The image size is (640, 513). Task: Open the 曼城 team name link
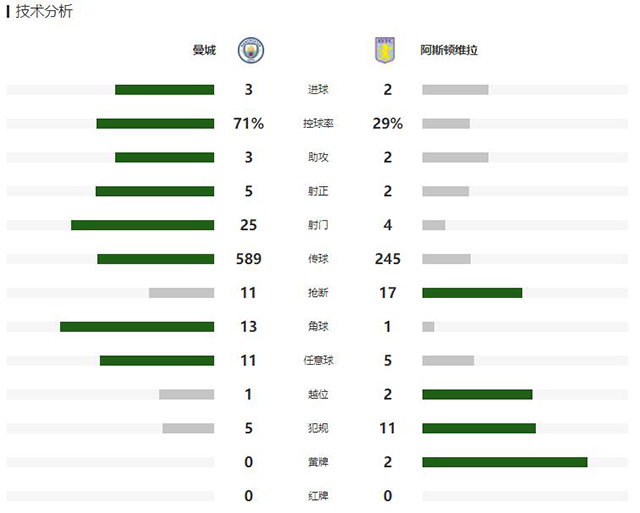point(204,49)
